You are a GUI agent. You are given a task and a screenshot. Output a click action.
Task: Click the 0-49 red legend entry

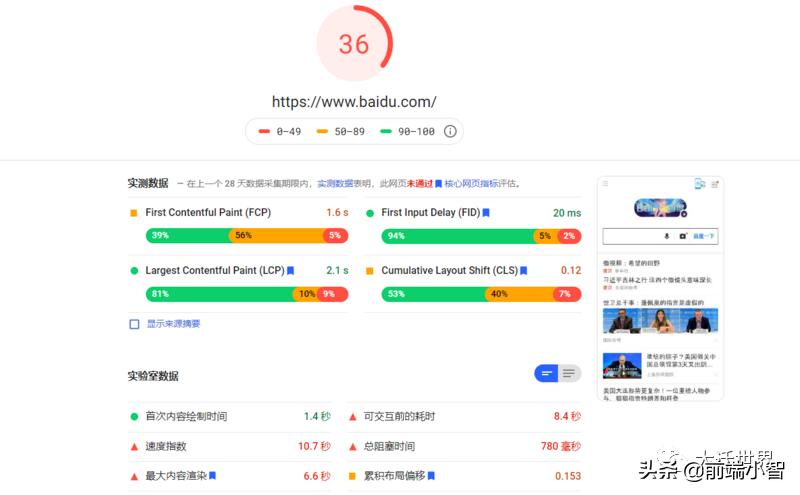pos(280,132)
